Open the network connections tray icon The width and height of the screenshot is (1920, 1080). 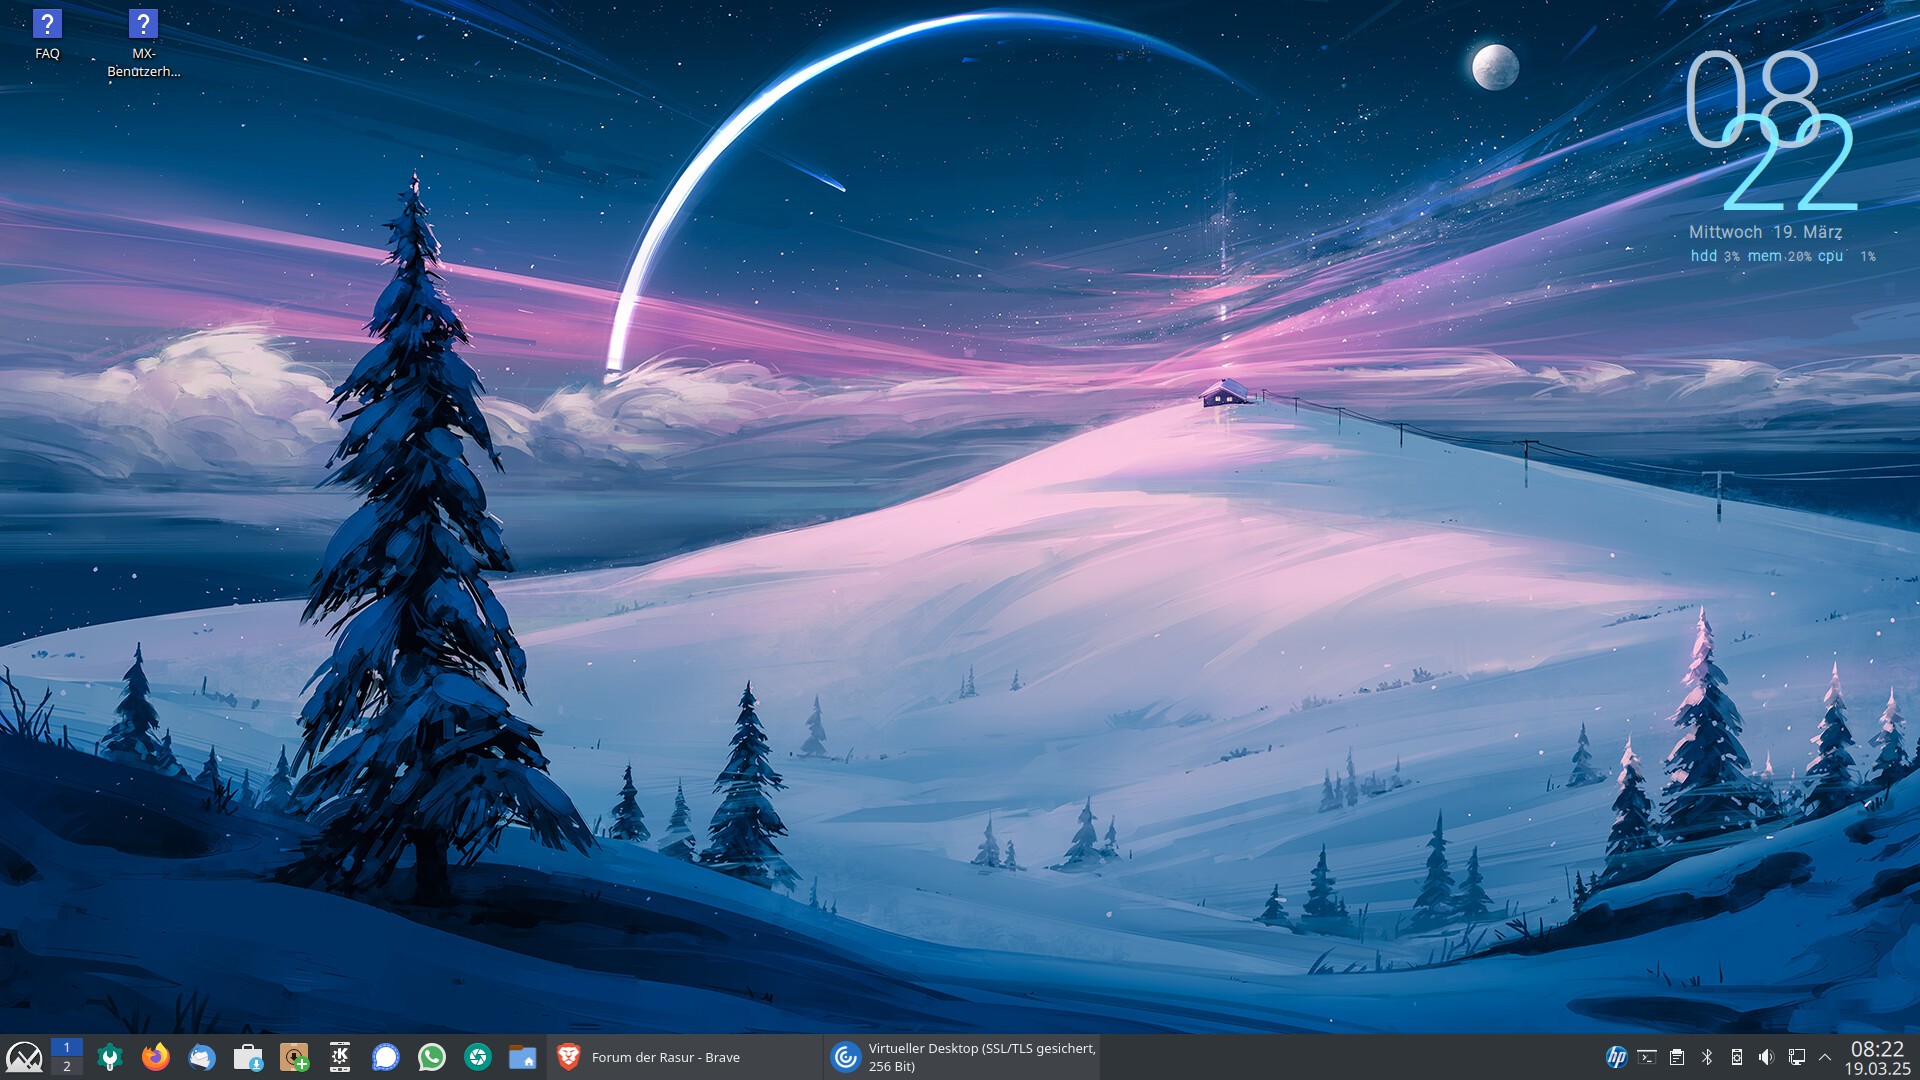[1796, 1057]
